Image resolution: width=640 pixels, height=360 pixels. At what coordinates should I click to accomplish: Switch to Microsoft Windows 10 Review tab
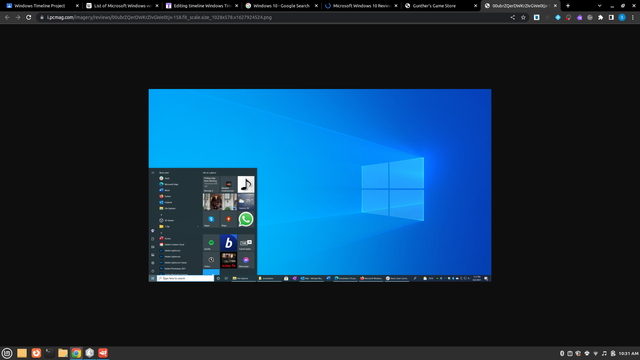pyautogui.click(x=360, y=6)
